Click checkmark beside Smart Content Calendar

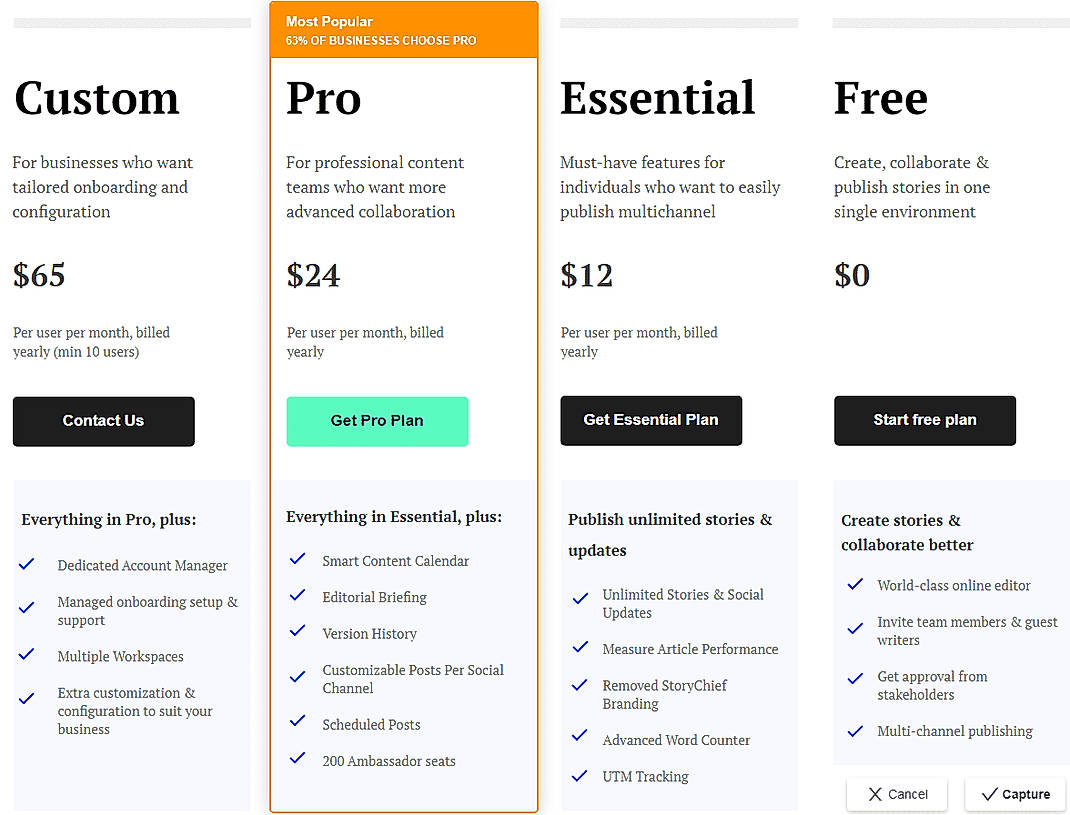(x=297, y=560)
